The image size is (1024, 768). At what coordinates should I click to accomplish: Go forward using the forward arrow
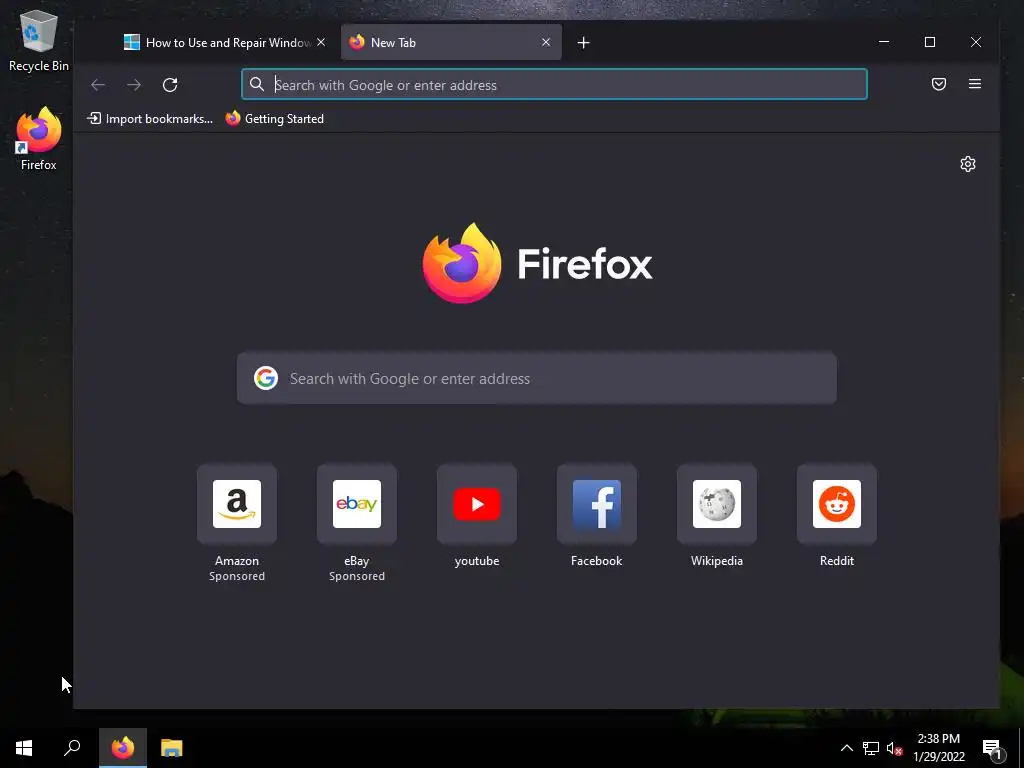click(x=134, y=85)
